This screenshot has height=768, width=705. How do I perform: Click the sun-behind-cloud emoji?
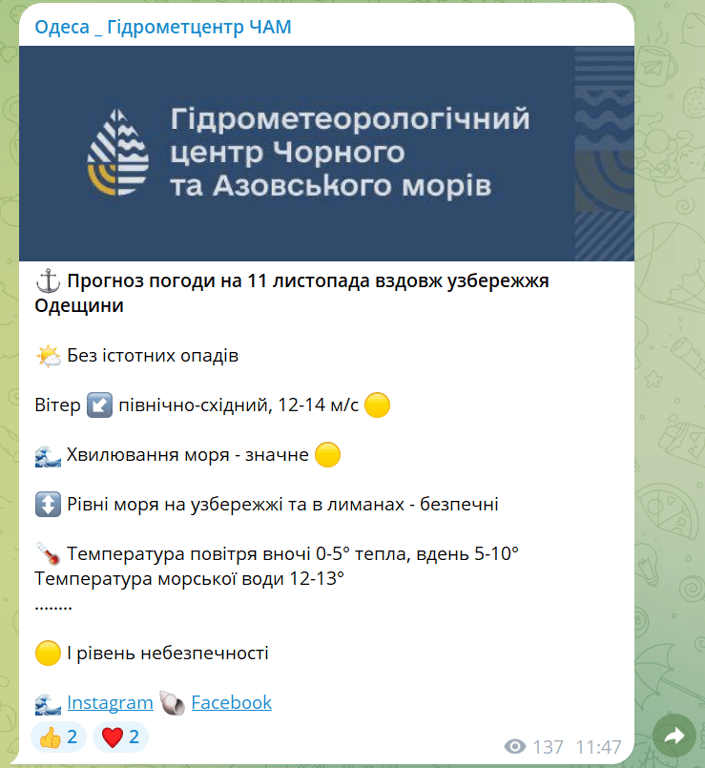coord(48,356)
